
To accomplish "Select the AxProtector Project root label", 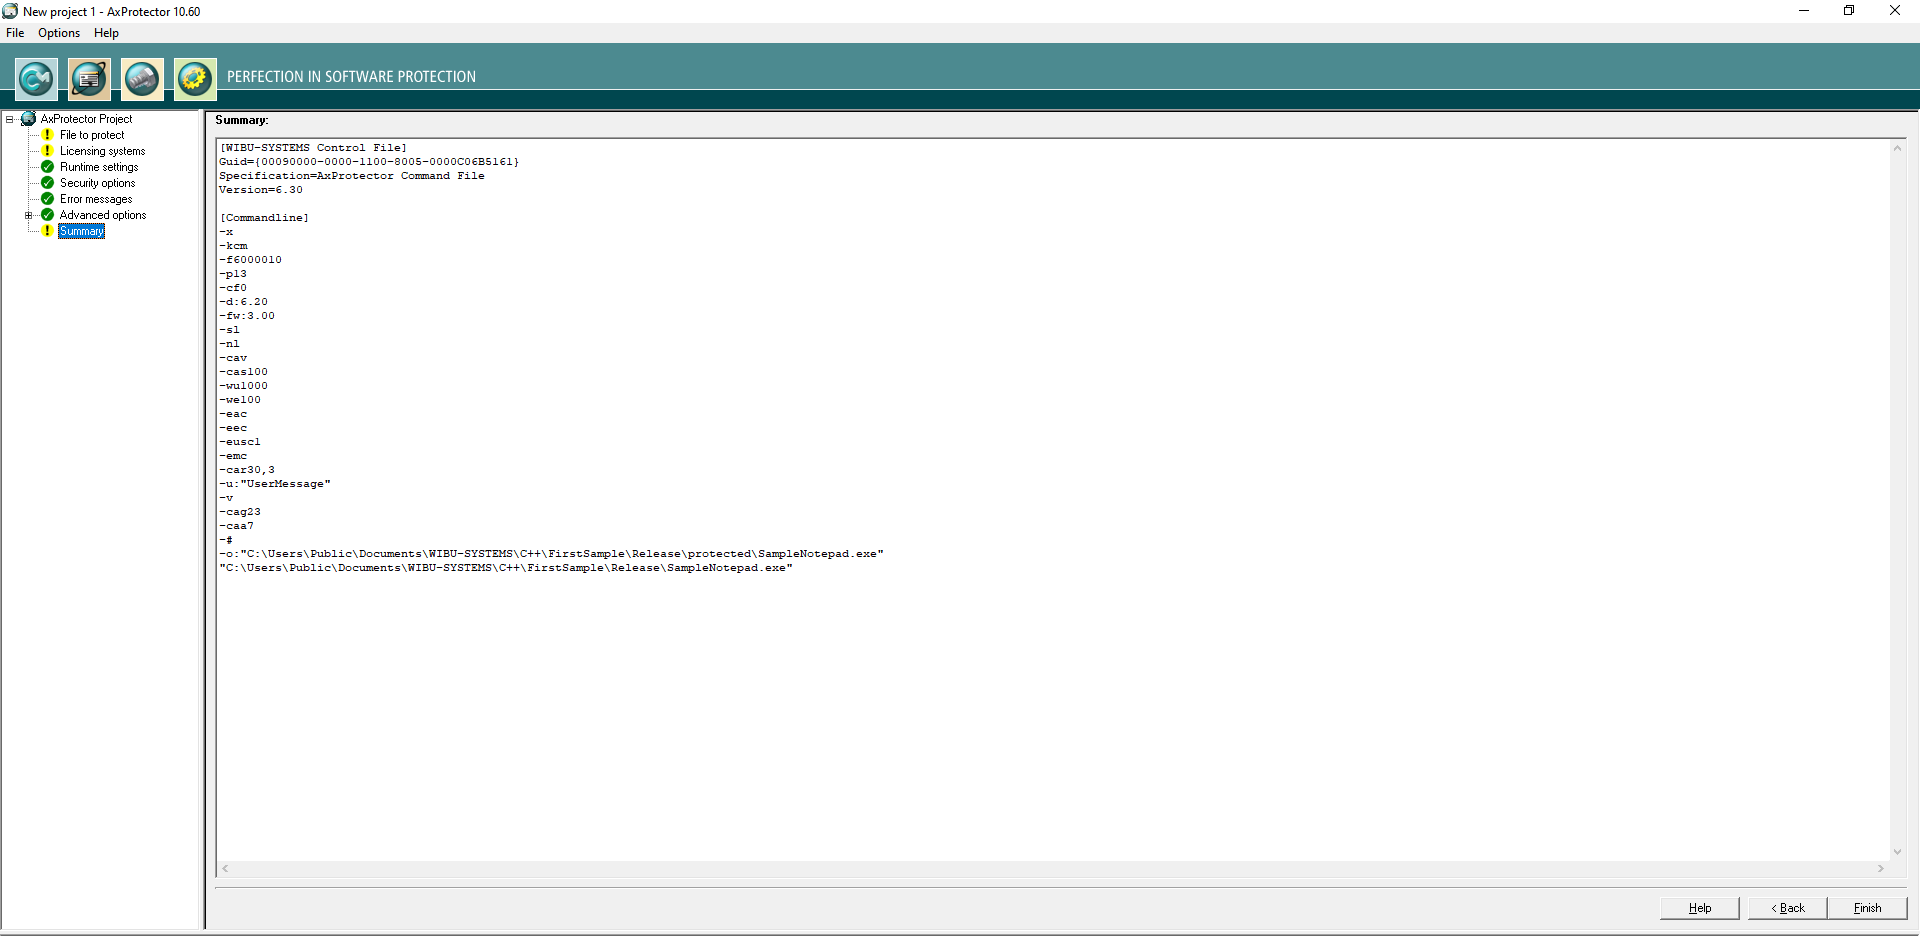I will (x=86, y=119).
